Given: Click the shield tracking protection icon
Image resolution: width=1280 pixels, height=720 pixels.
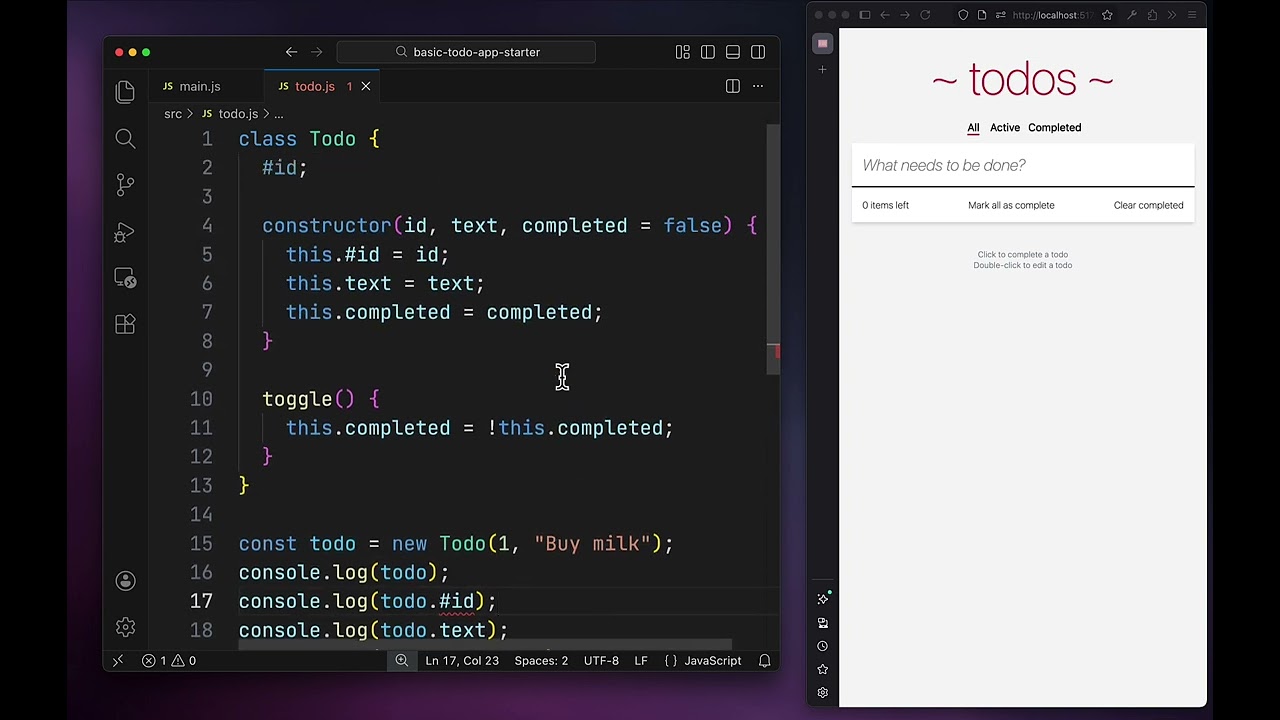Looking at the screenshot, I should 963,15.
